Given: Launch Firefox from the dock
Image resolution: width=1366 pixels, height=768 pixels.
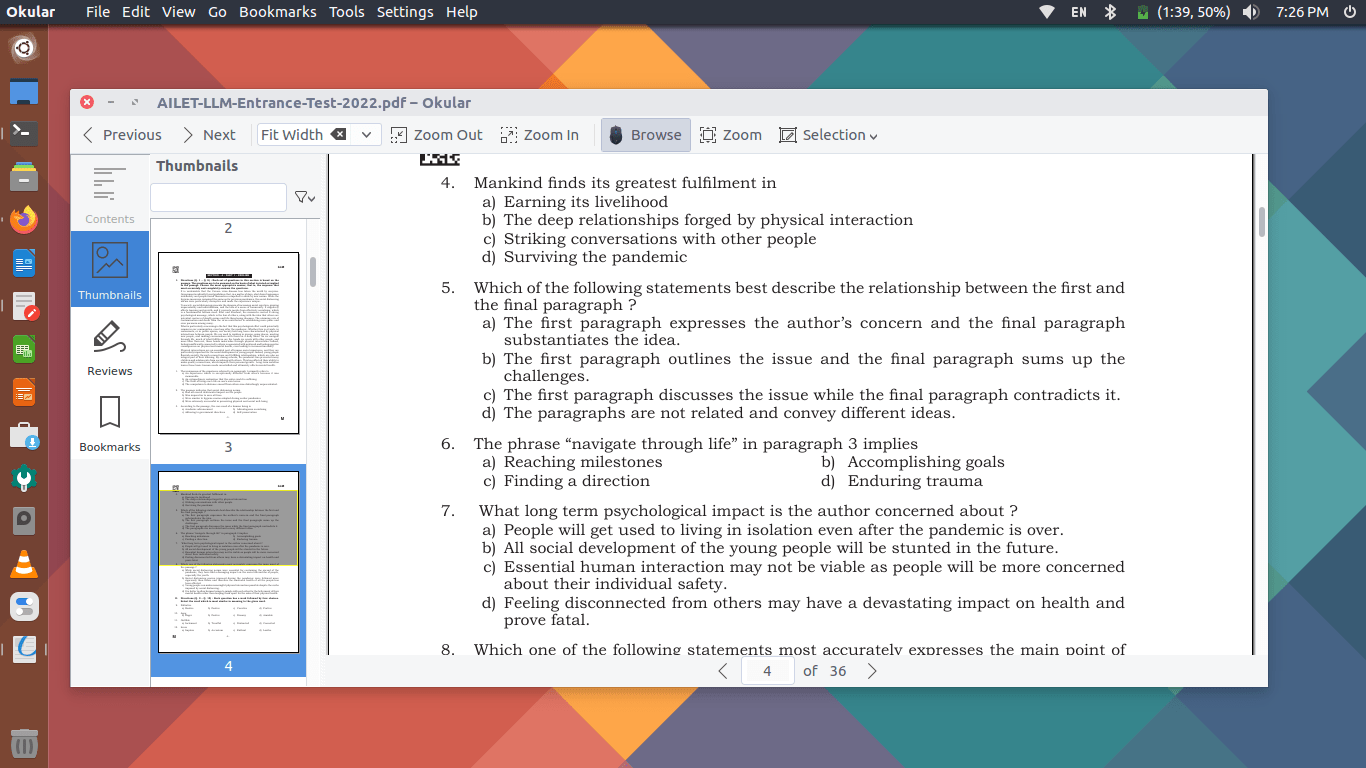Looking at the screenshot, I should (x=24, y=219).
